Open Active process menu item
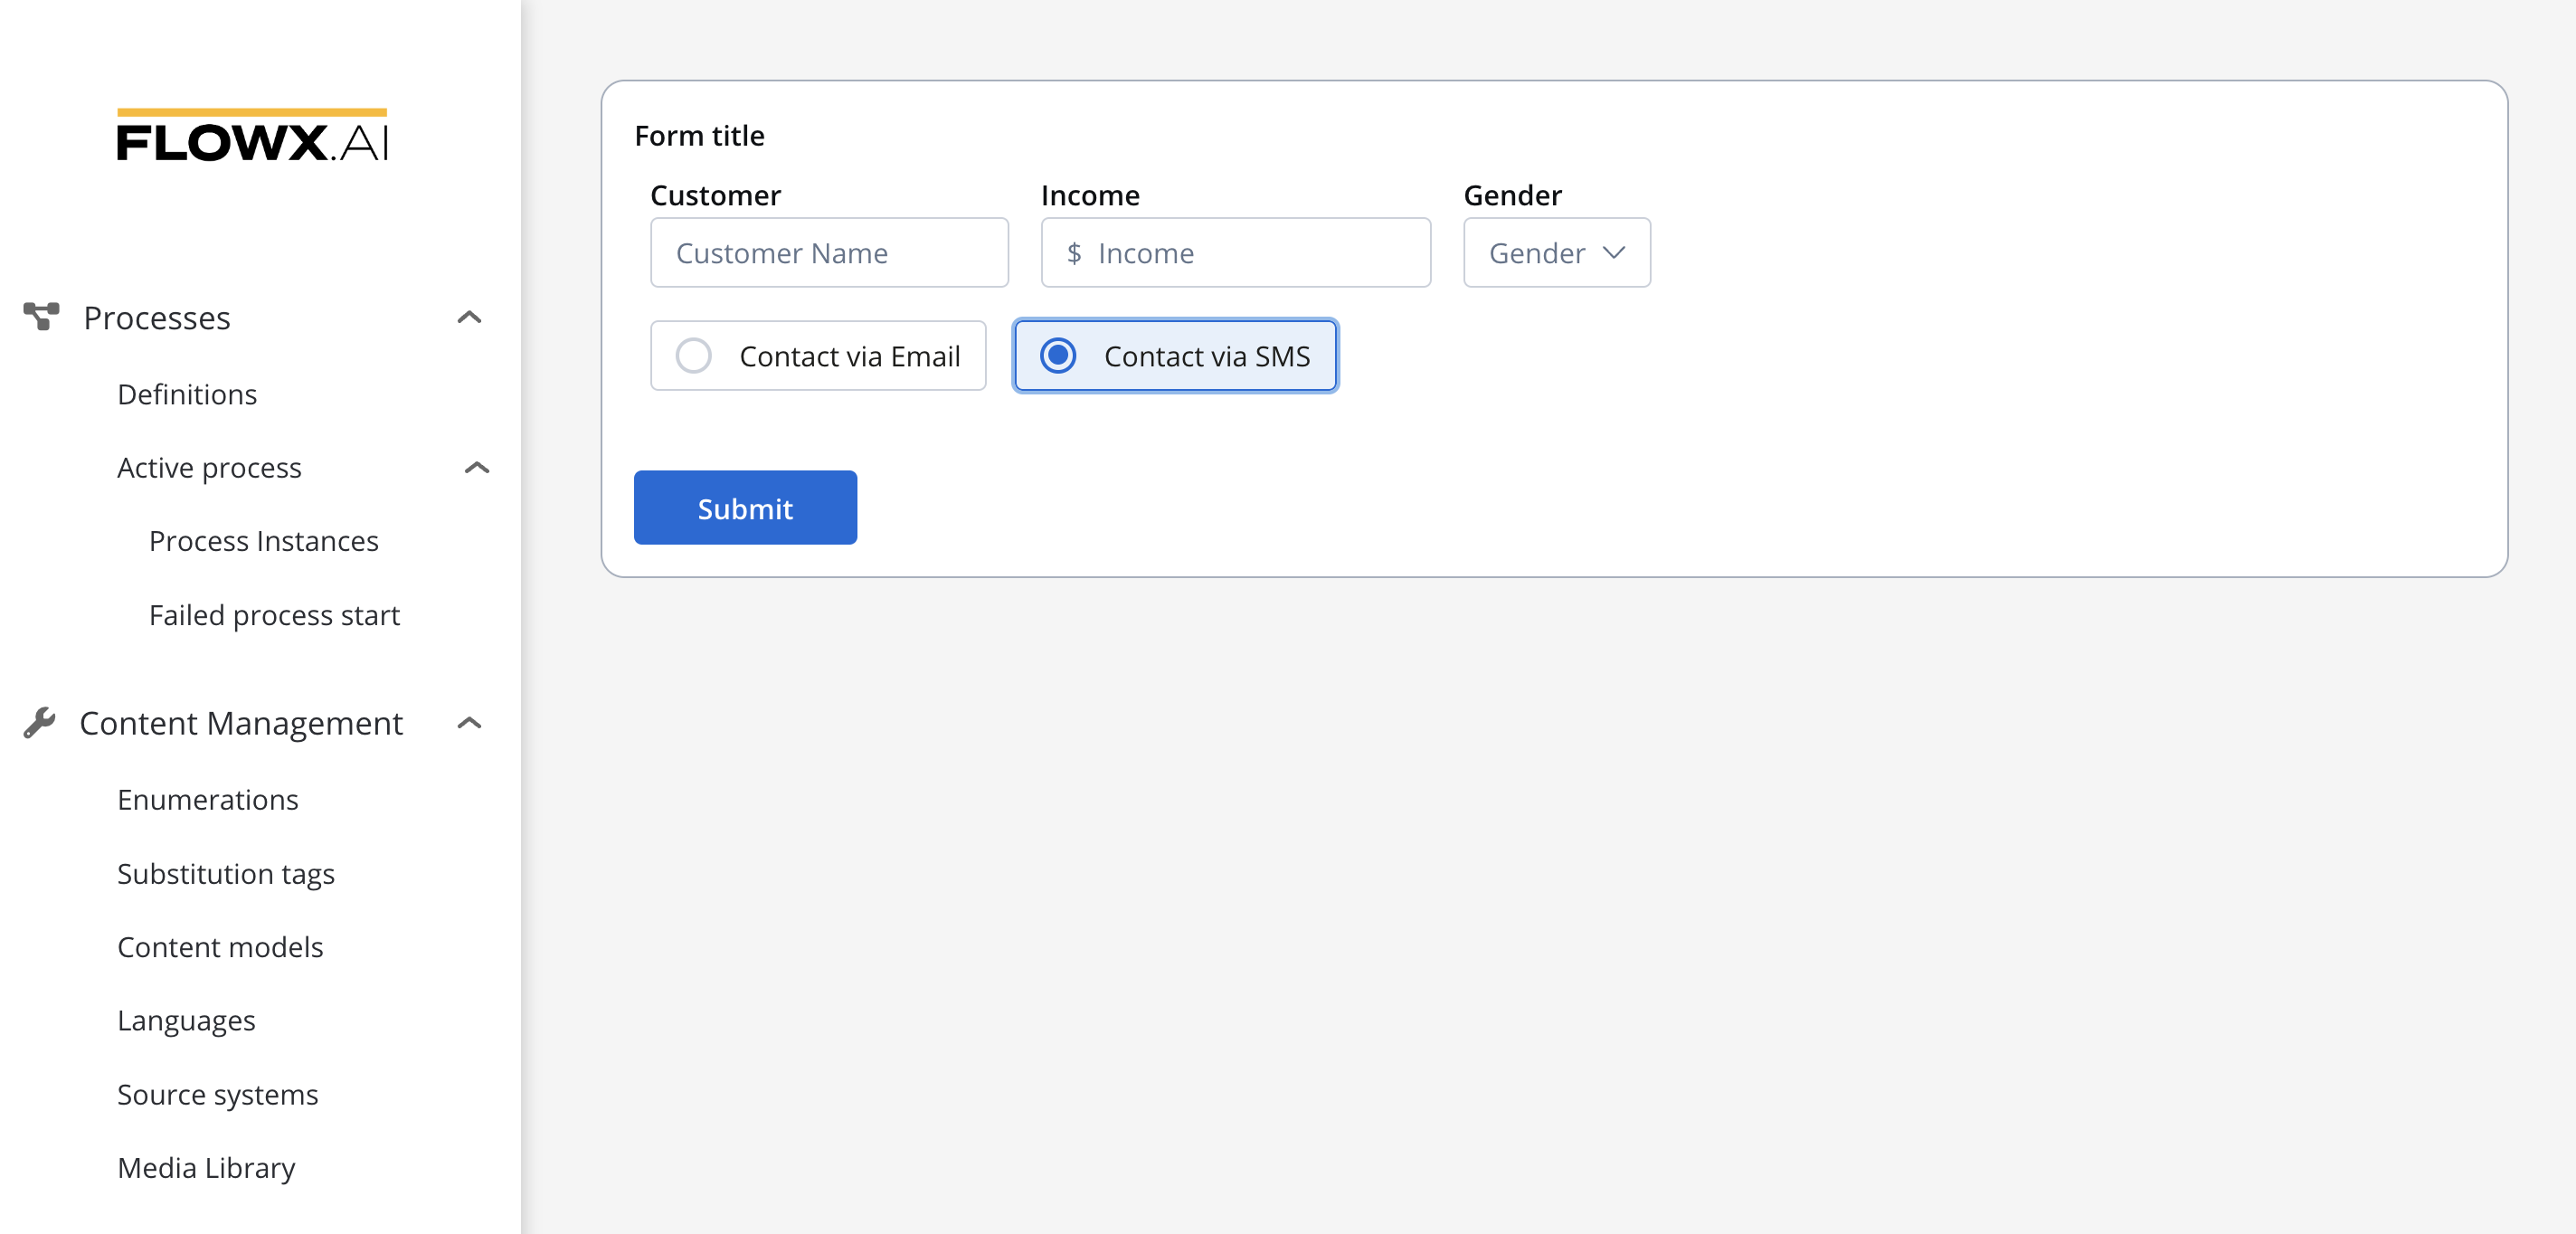This screenshot has width=2576, height=1234. [209, 468]
